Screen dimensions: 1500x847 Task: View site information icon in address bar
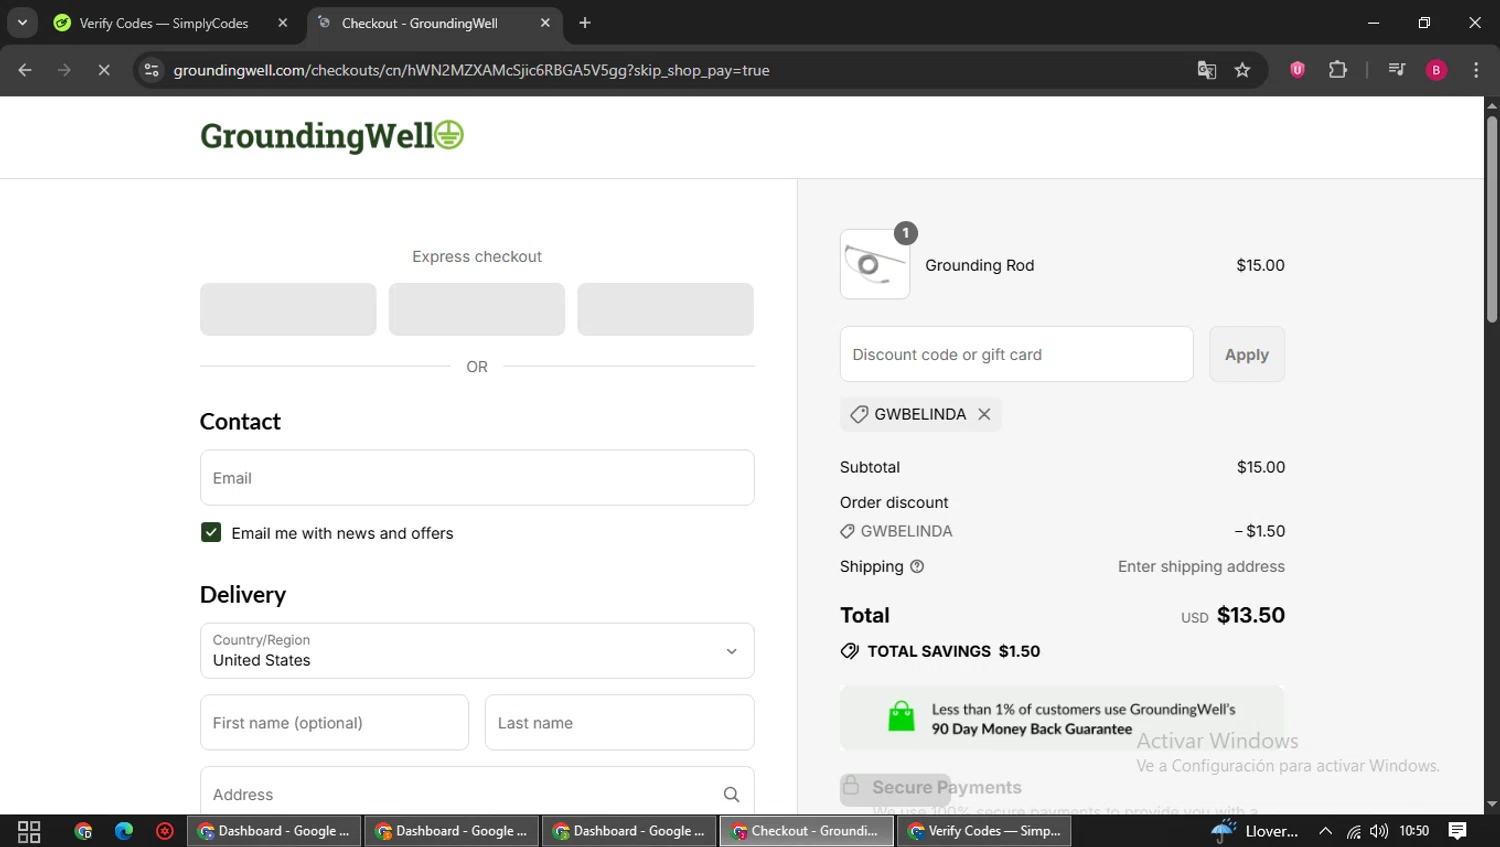click(x=152, y=70)
